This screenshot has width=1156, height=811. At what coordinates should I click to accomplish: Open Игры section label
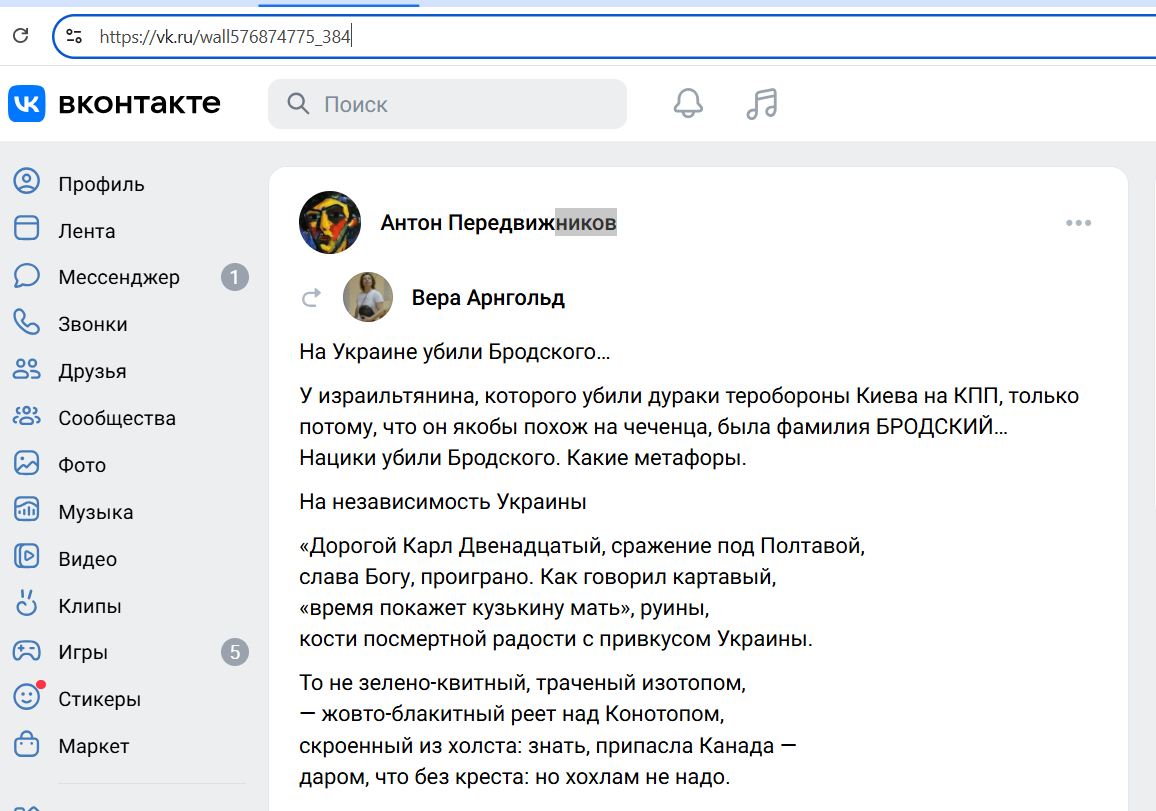[83, 652]
